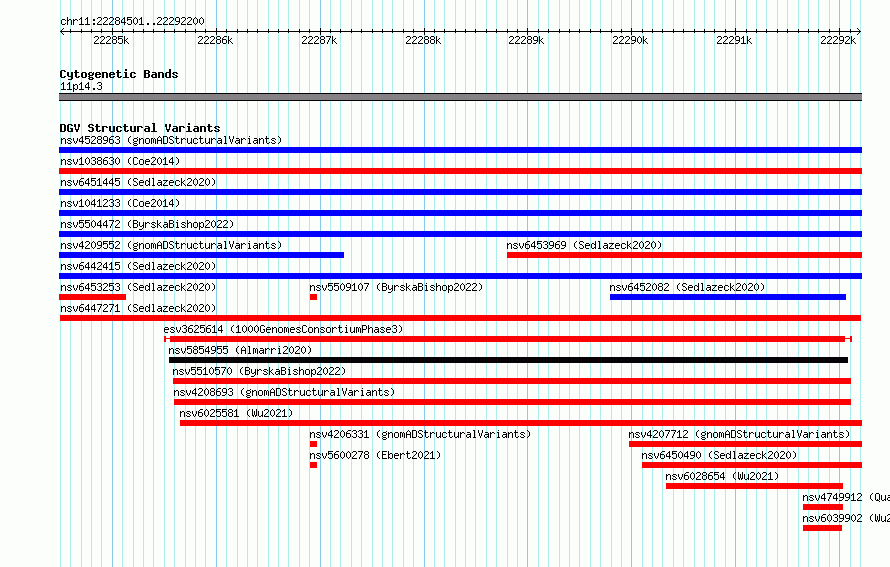Open the nsv6451445 (Sedlazeck2020) variant label
The height and width of the screenshot is (567, 890).
(x=138, y=182)
